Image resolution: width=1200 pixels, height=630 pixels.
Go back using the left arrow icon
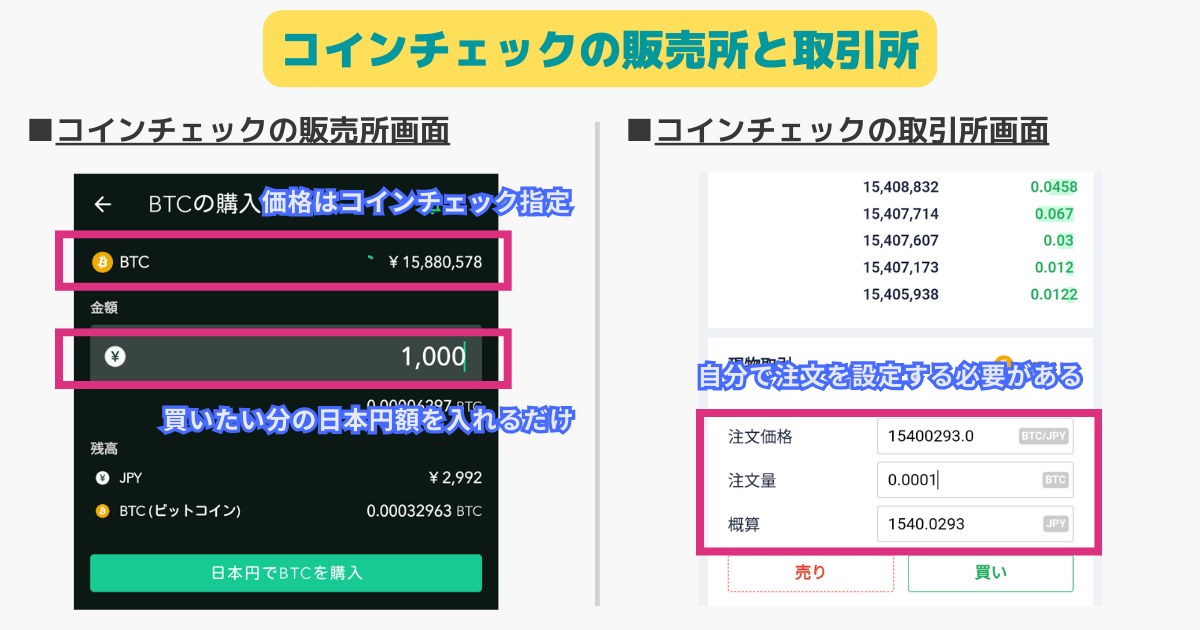tap(102, 204)
